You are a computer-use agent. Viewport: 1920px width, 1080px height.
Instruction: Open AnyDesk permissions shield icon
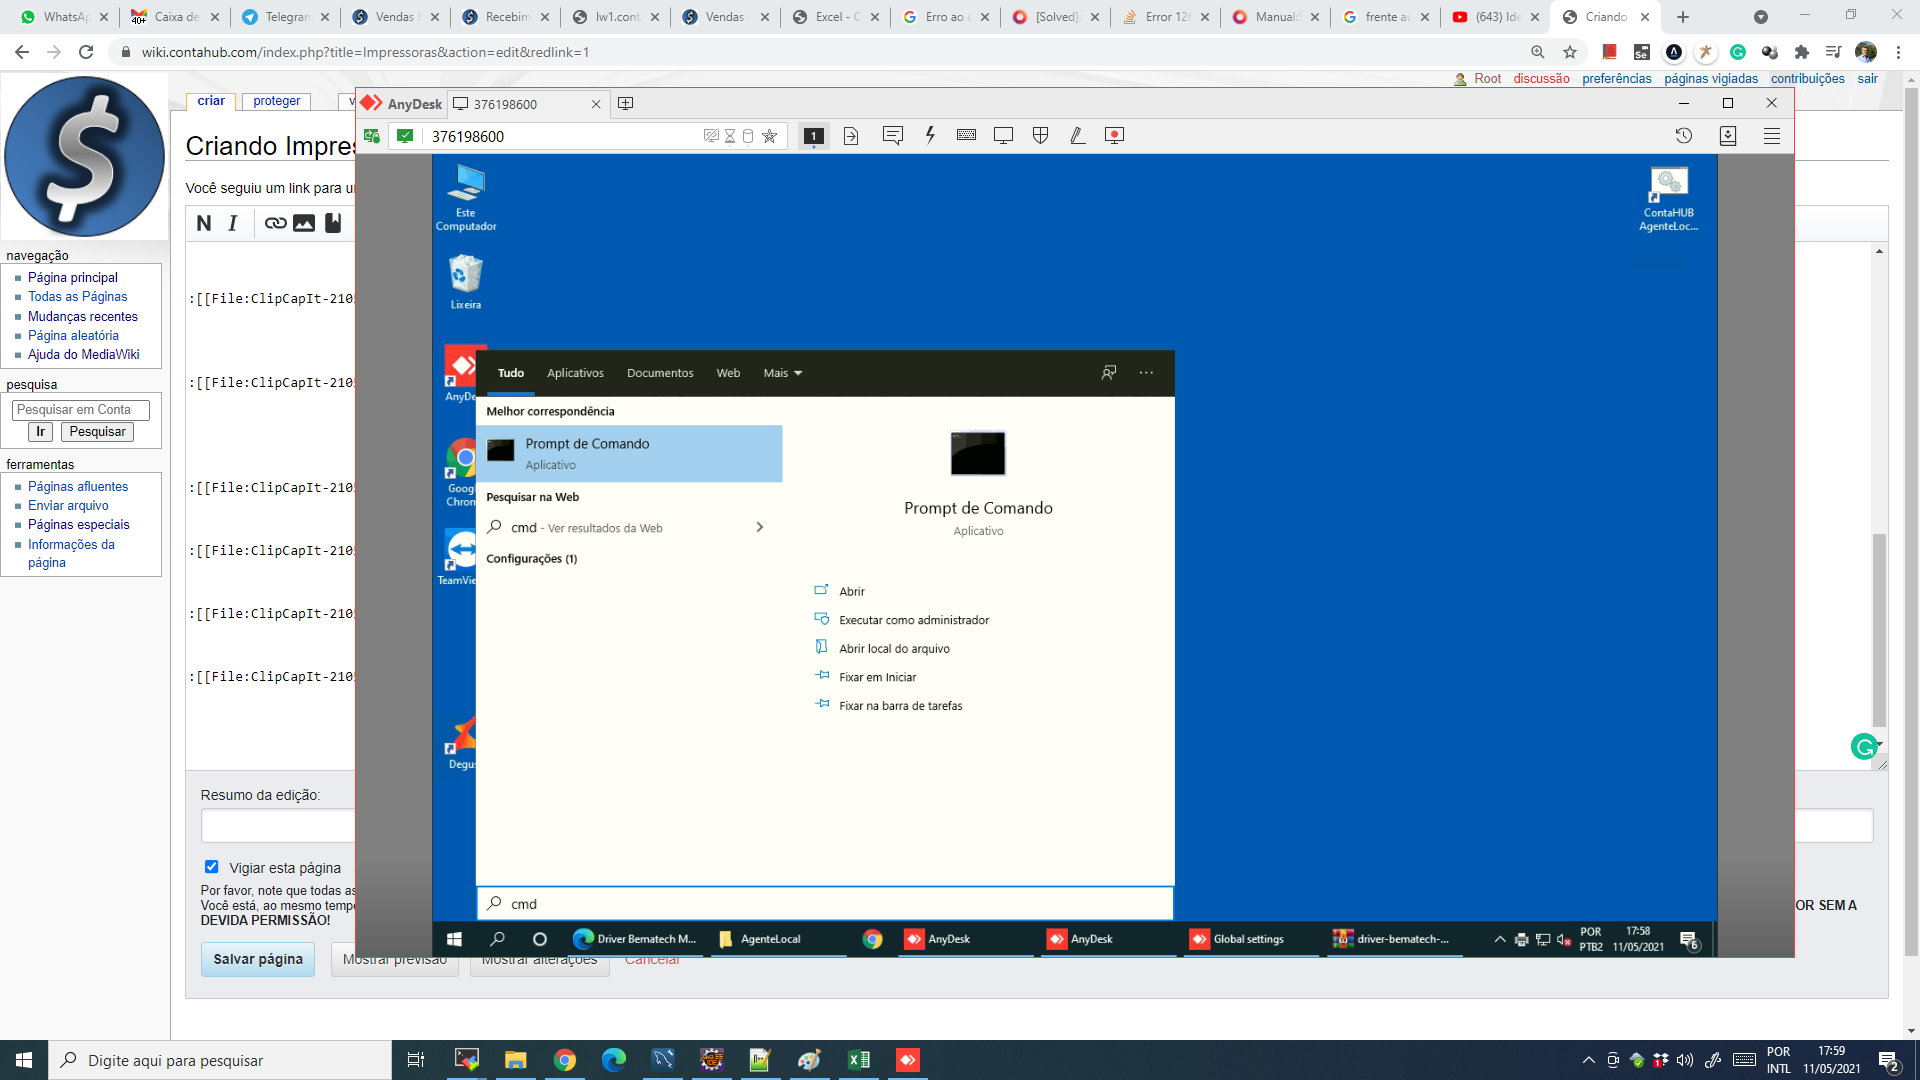tap(1040, 136)
